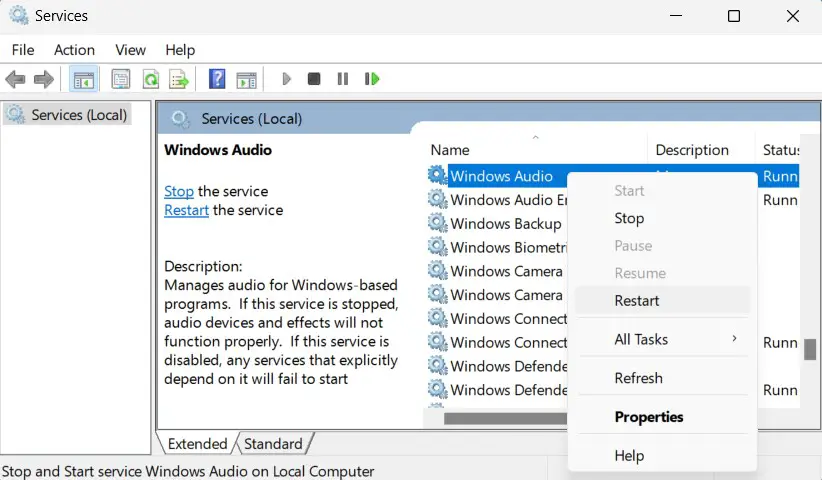This screenshot has width=822, height=480.
Task: Click the Stop the service link
Action: click(179, 191)
